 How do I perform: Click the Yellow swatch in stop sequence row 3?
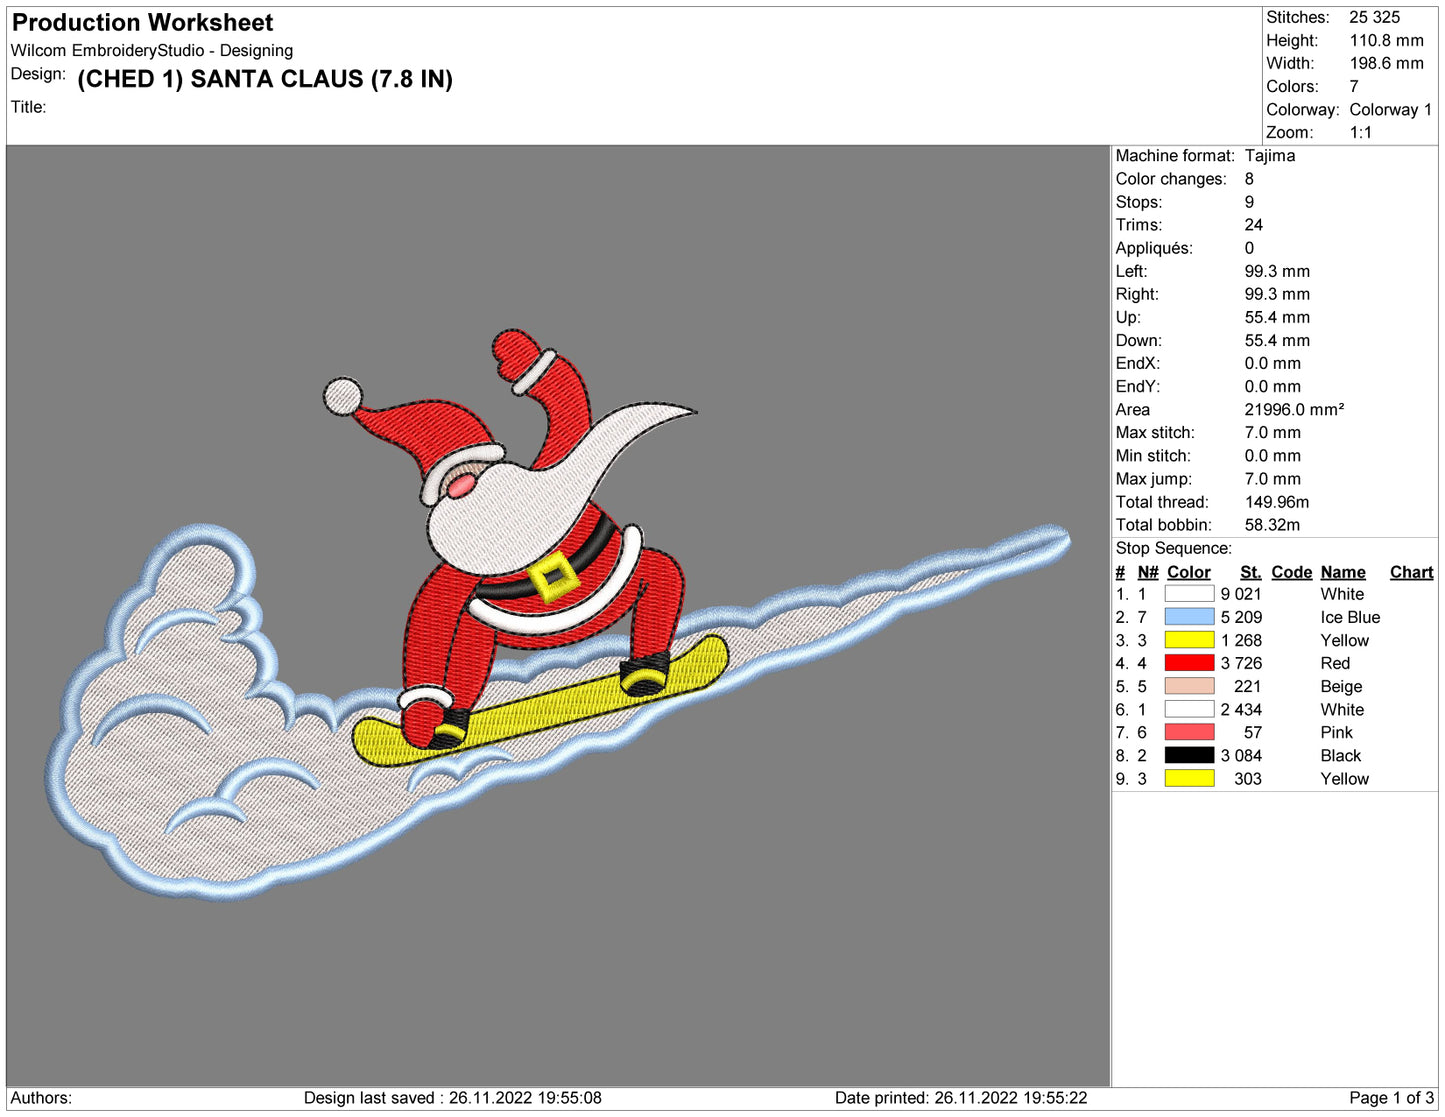pos(1188,640)
